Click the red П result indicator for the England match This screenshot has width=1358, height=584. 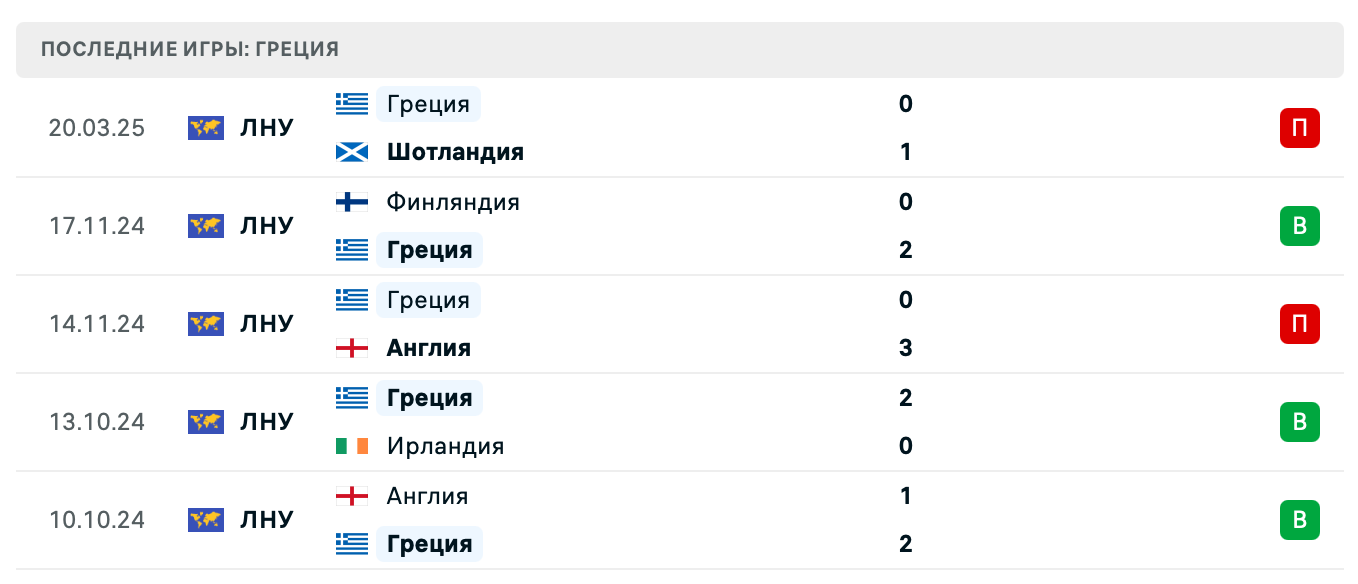click(1299, 324)
